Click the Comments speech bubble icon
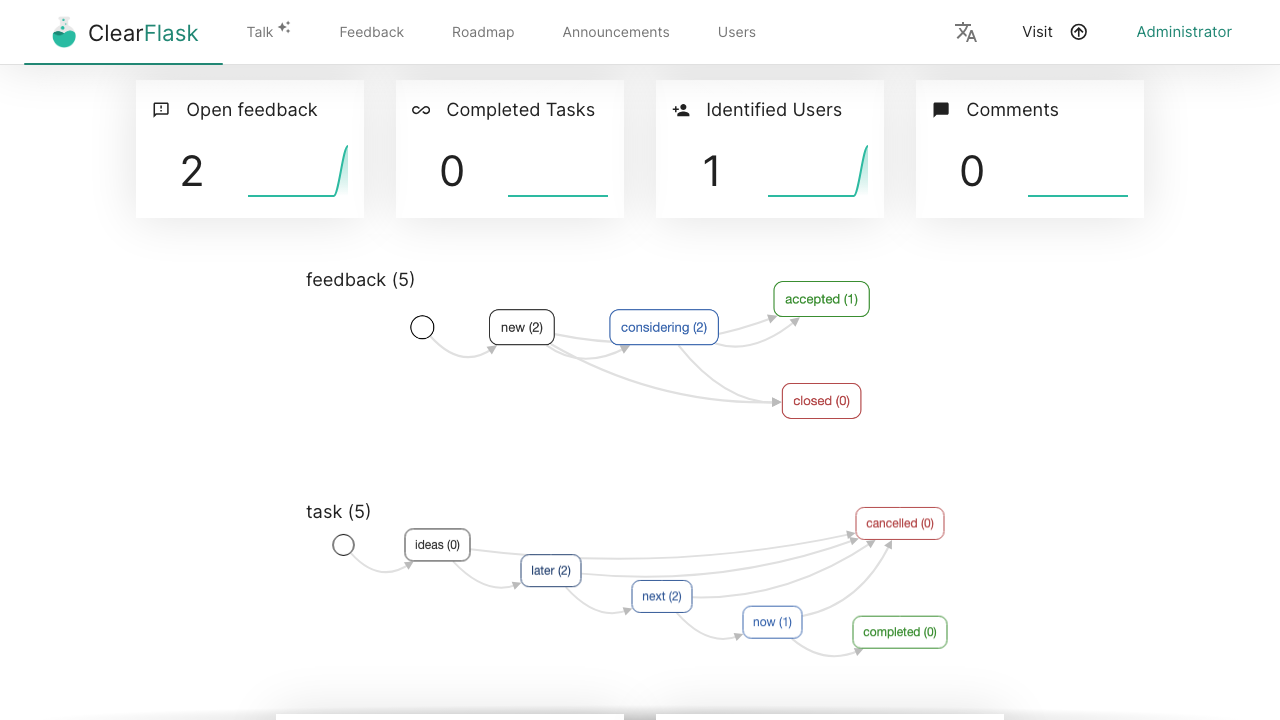Image resolution: width=1280 pixels, height=720 pixels. [x=941, y=110]
